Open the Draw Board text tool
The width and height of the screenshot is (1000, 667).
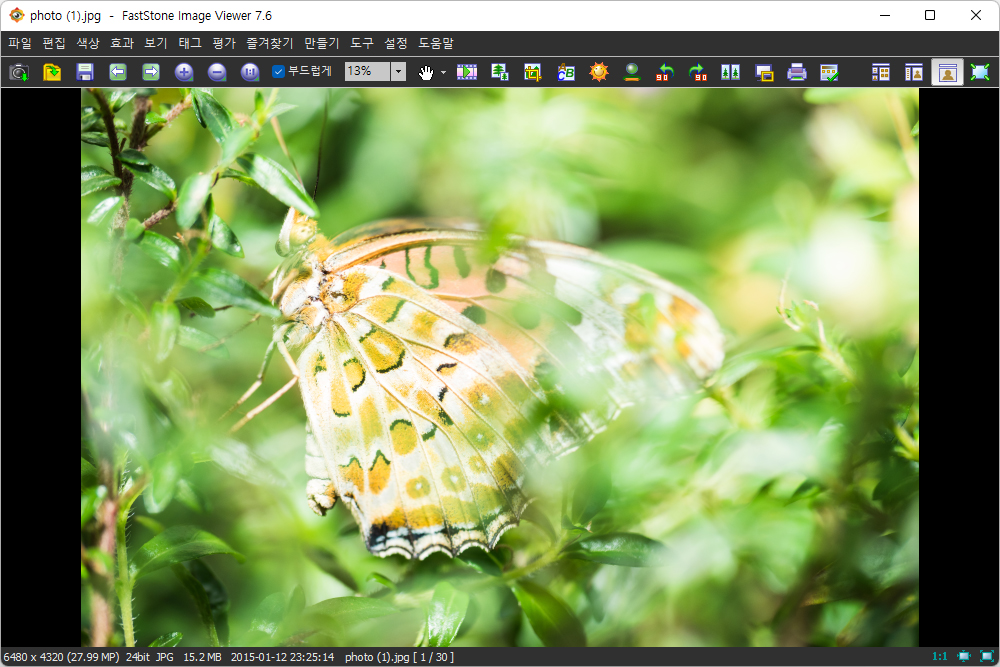pos(566,72)
